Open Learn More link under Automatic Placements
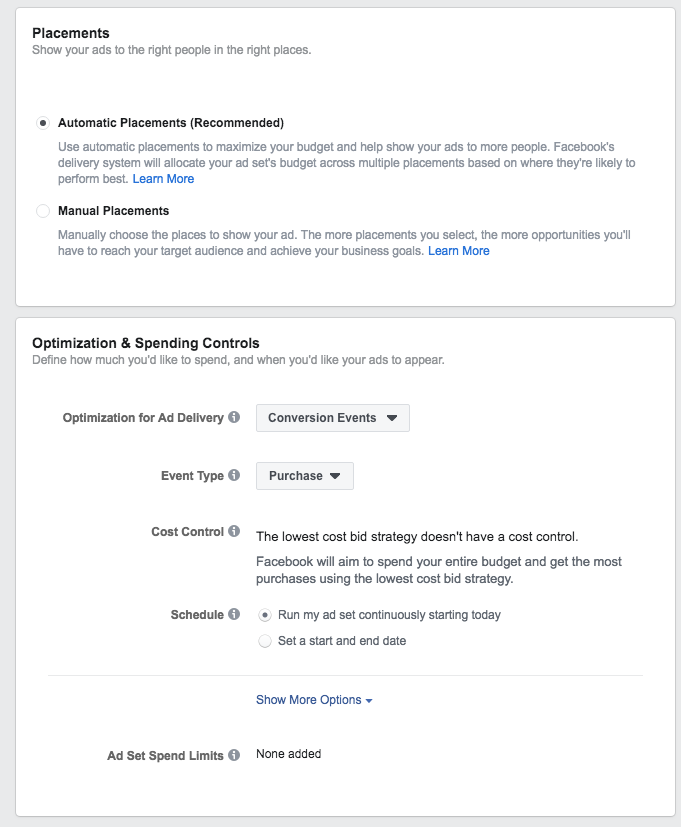Image resolution: width=681 pixels, height=827 pixels. [x=163, y=179]
